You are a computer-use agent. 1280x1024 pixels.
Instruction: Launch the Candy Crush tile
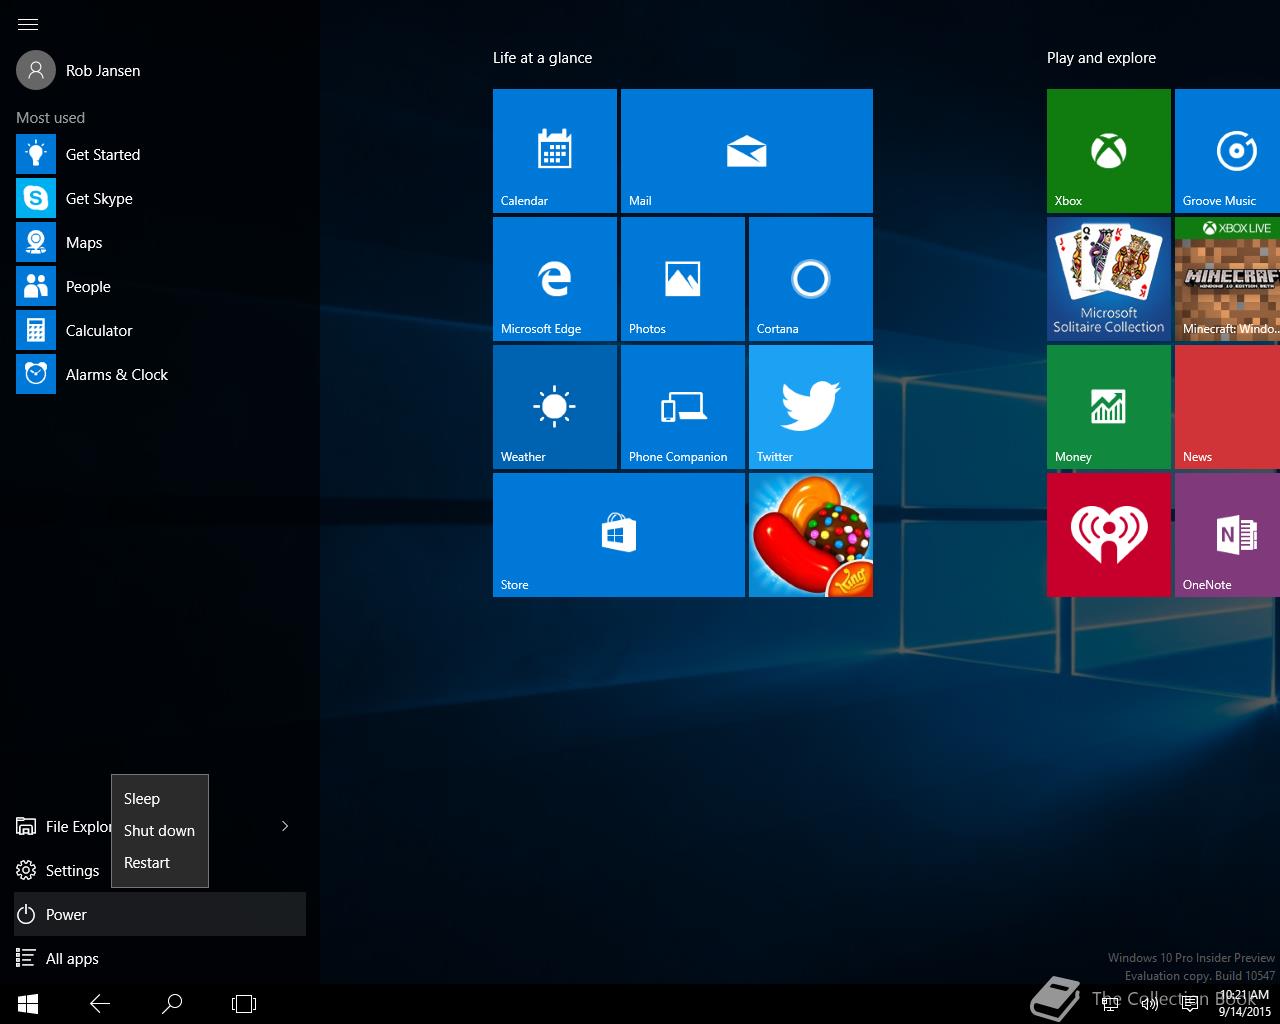click(811, 535)
